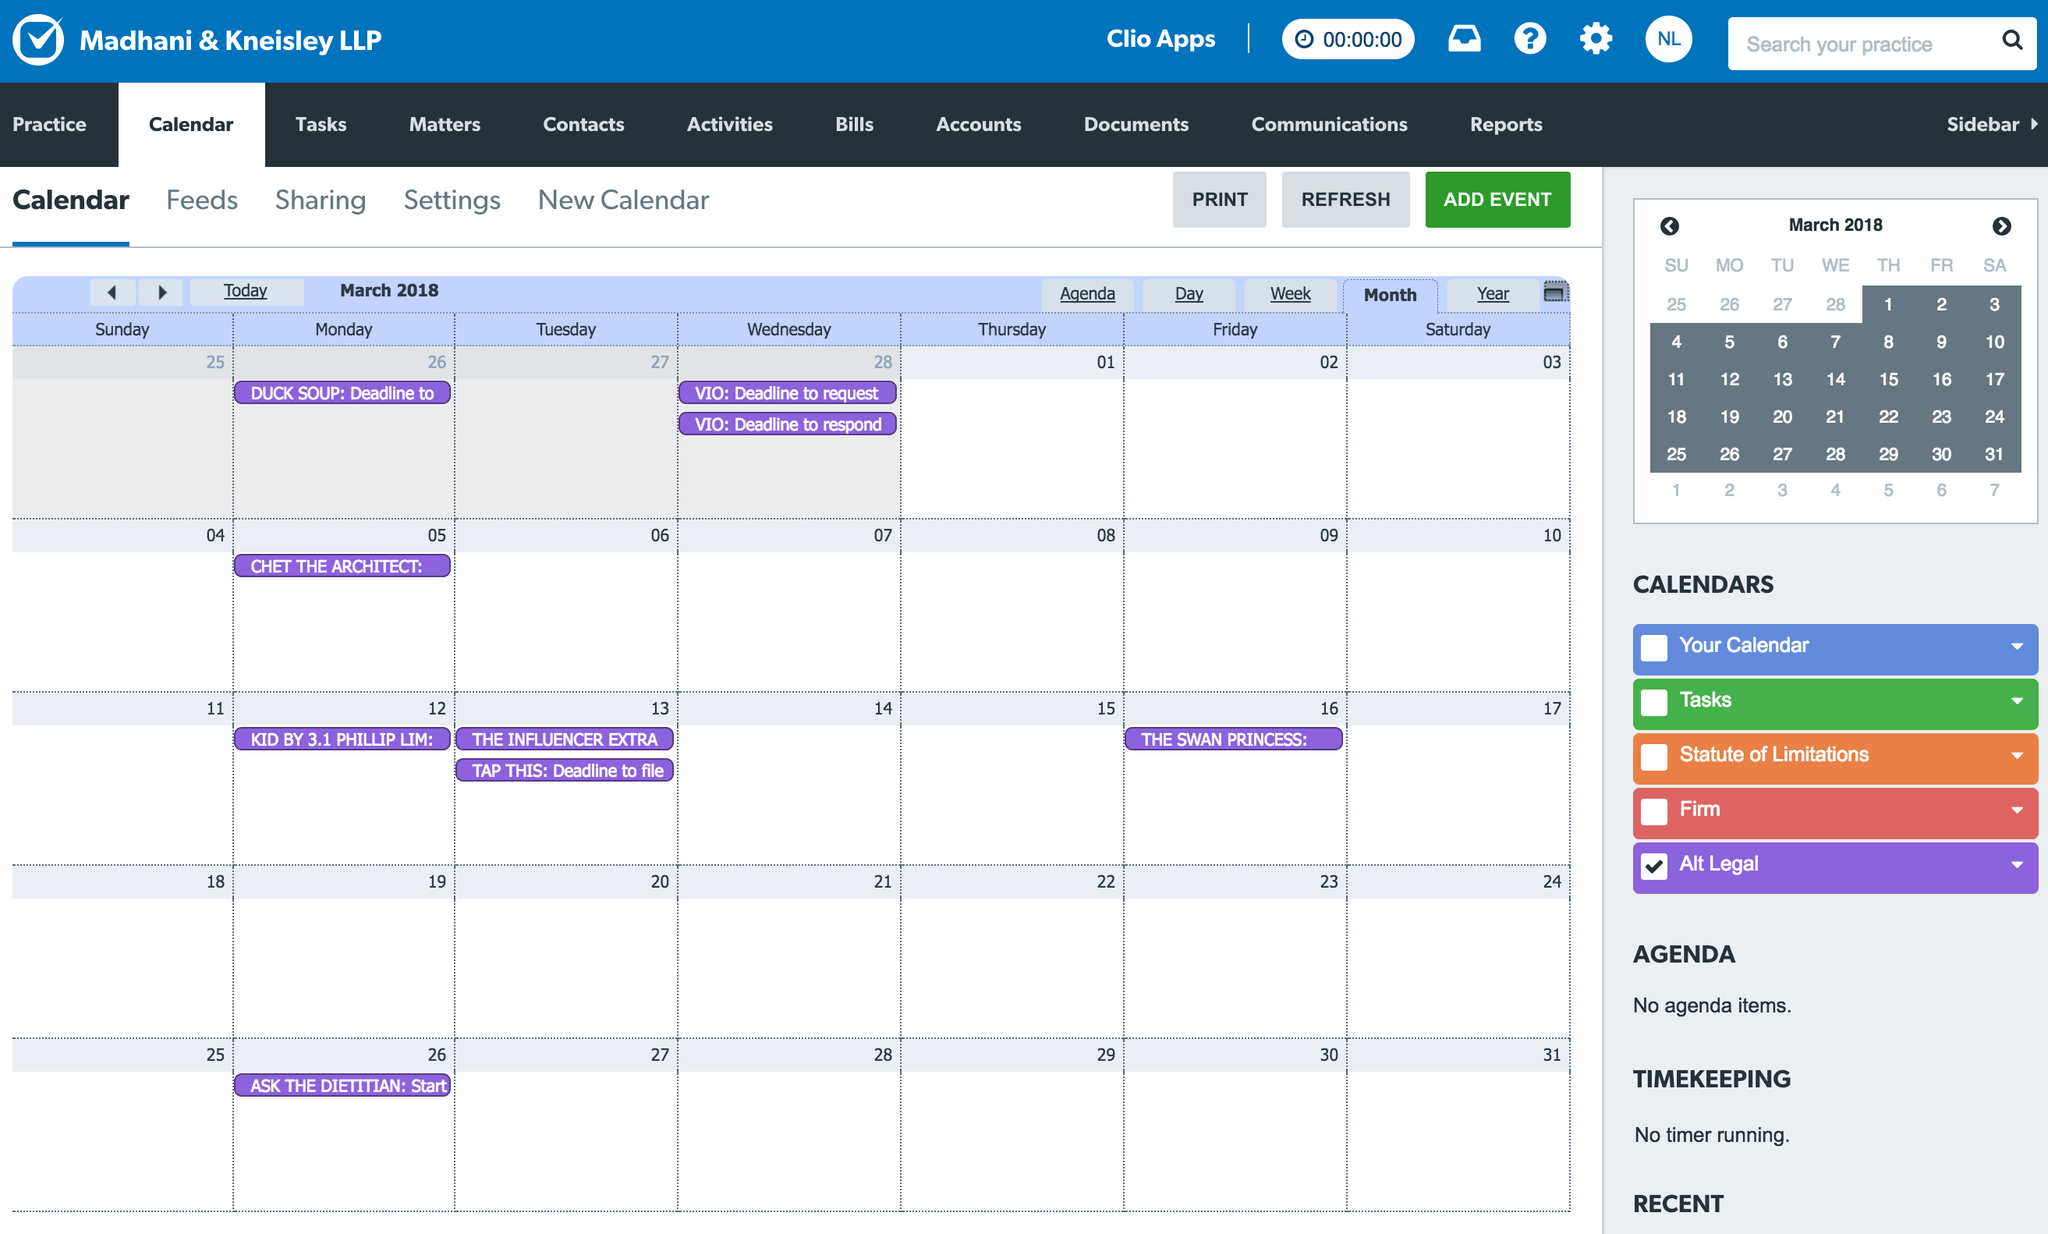
Task: Uncheck the Alt Legal calendar checkbox
Action: coord(1654,866)
